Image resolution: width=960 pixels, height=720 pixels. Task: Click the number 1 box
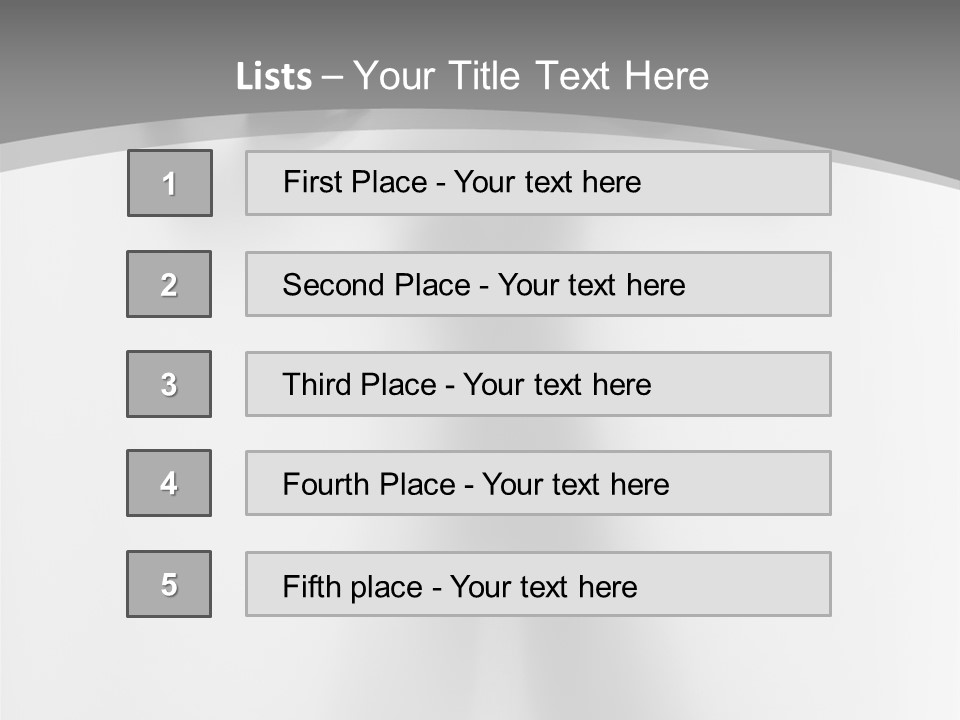pyautogui.click(x=170, y=183)
